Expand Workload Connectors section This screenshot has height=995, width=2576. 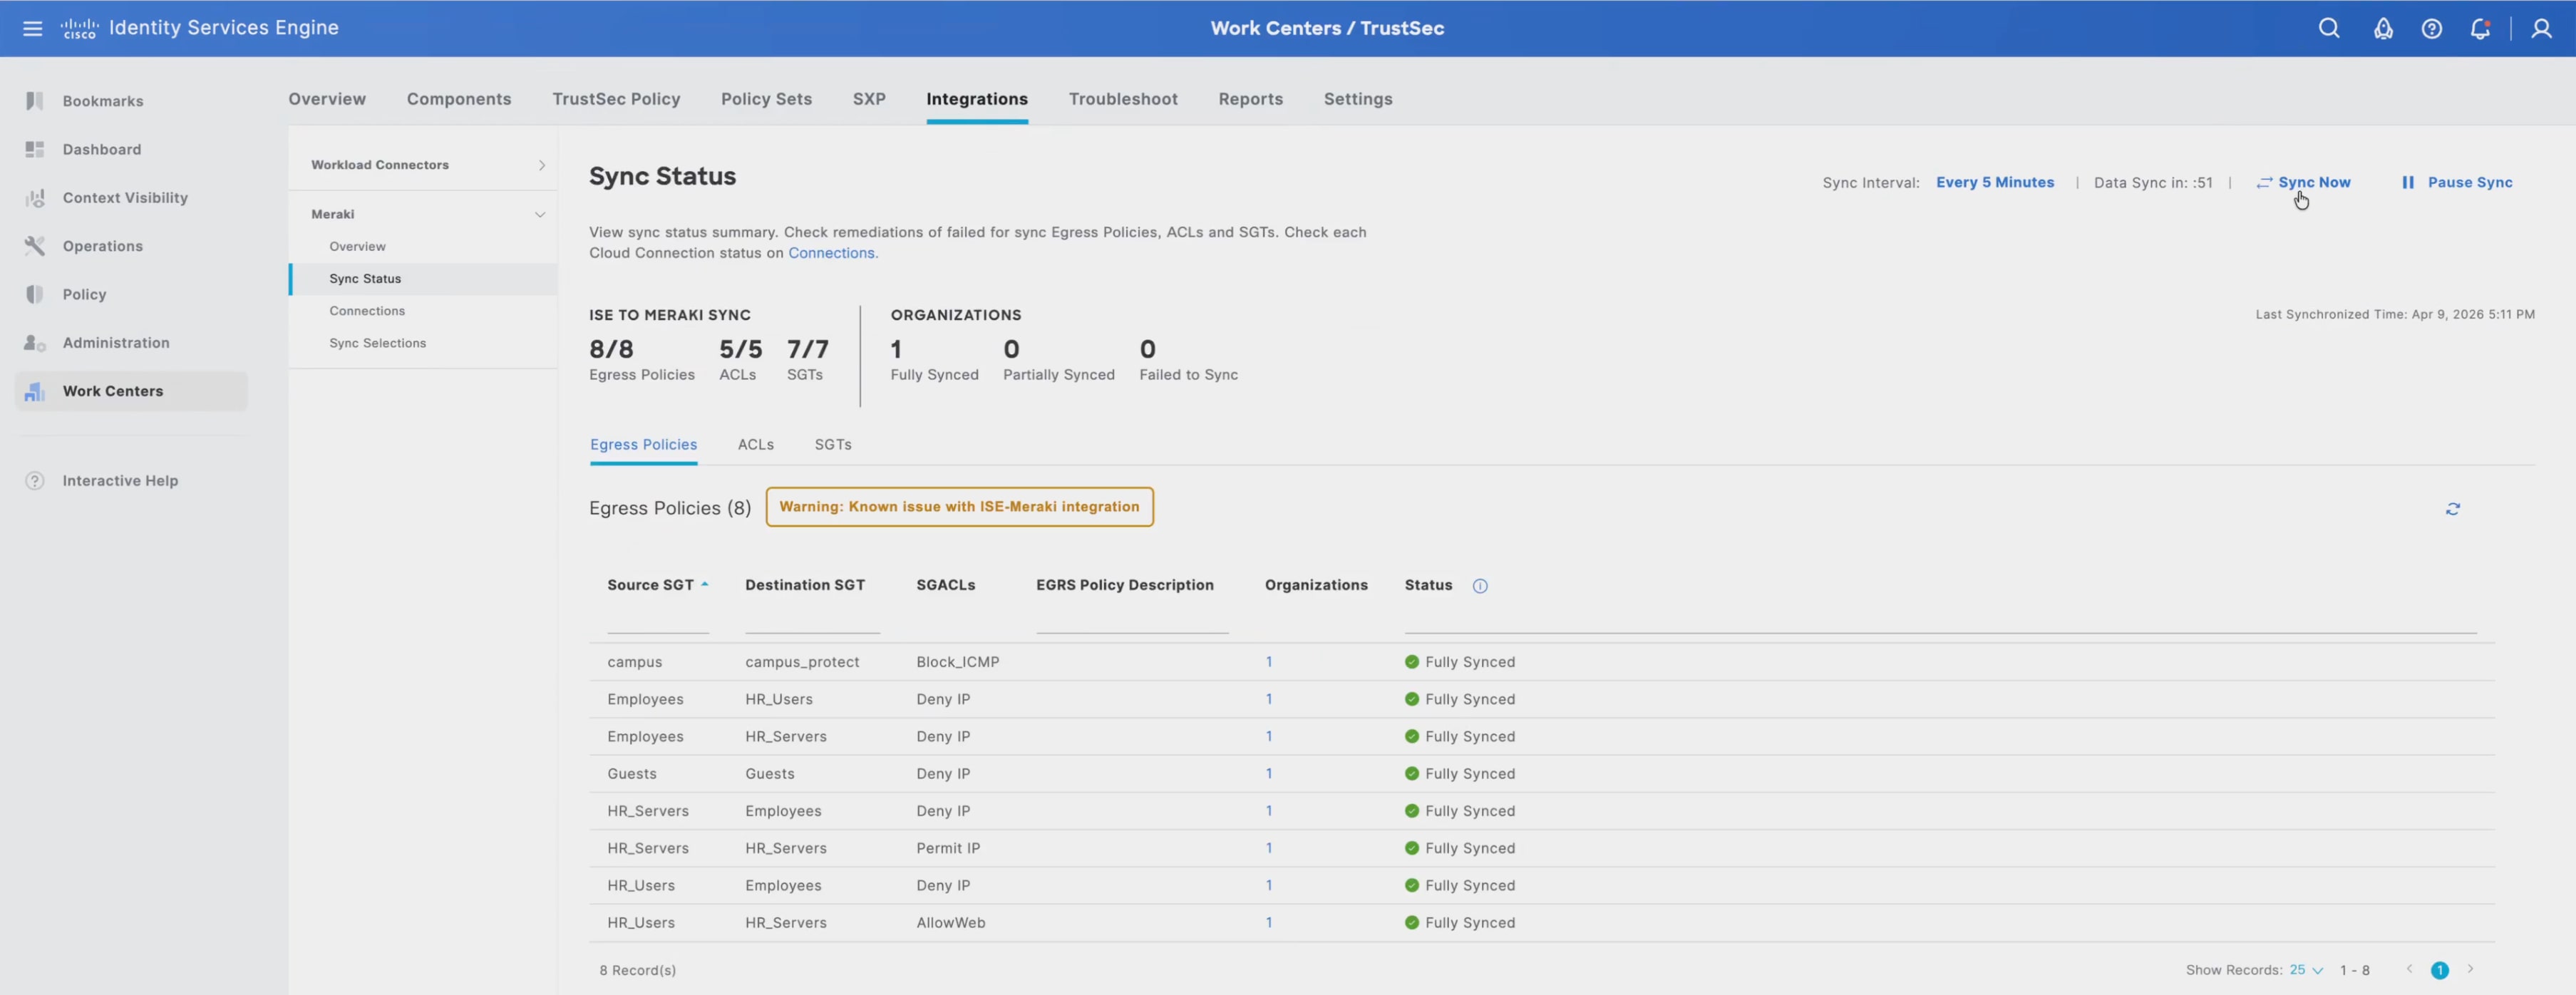click(541, 165)
